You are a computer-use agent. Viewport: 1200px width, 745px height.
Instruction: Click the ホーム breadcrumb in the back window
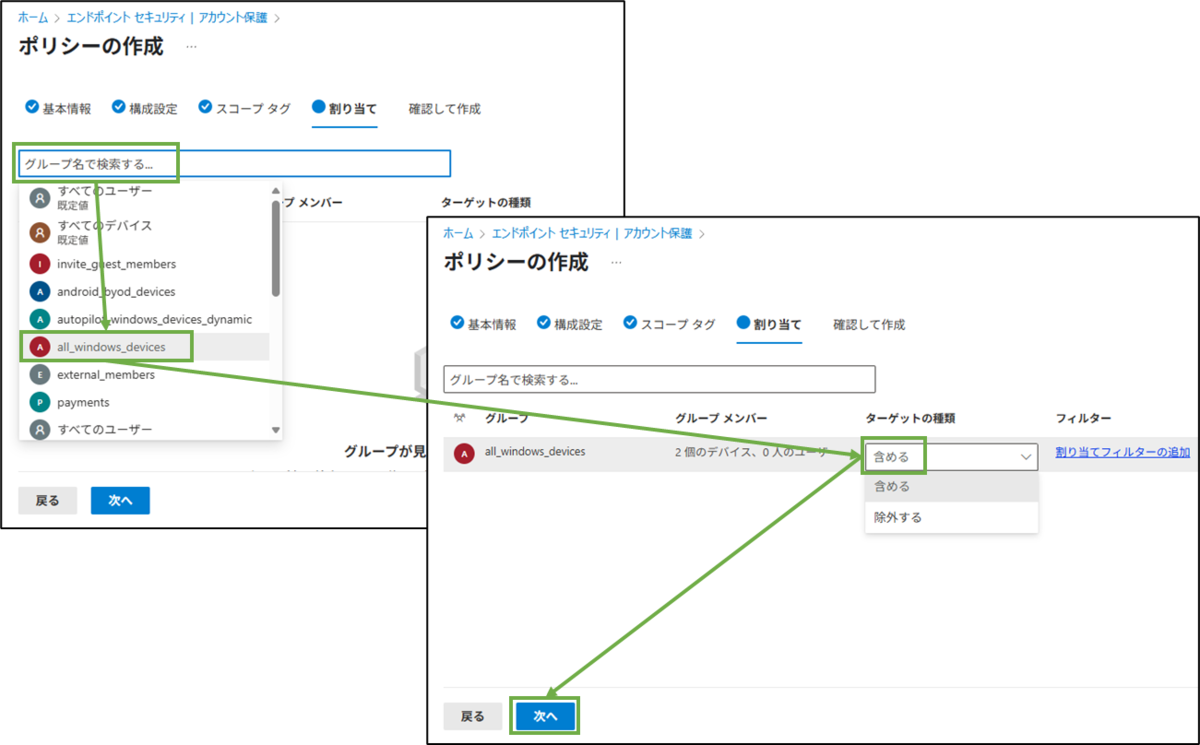coord(33,18)
